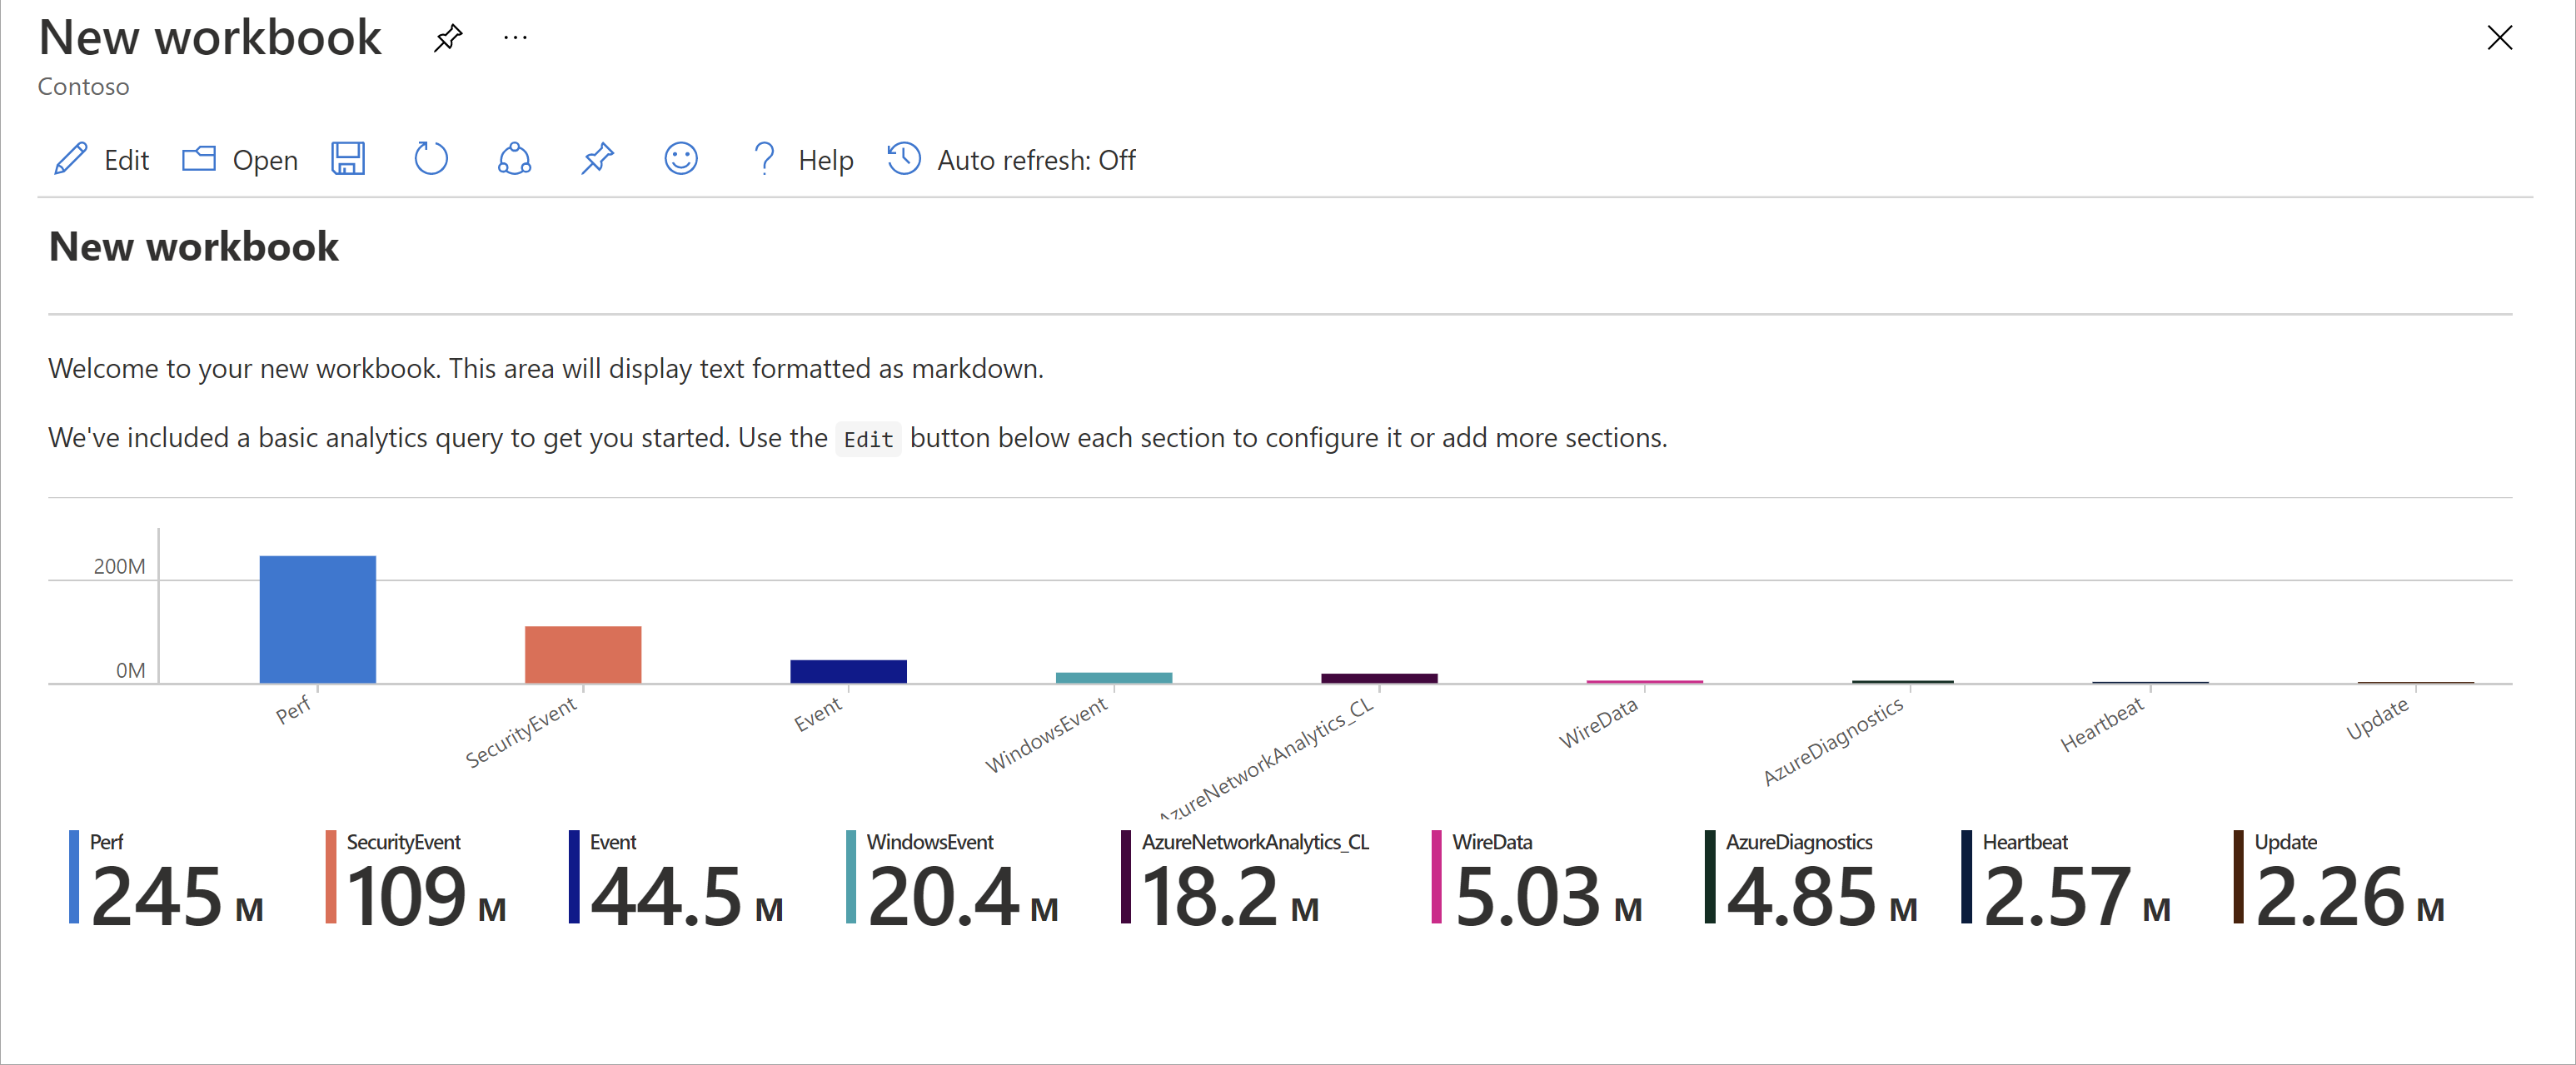Open the ellipsis more options menu
The image size is (2576, 1065).
(x=515, y=38)
